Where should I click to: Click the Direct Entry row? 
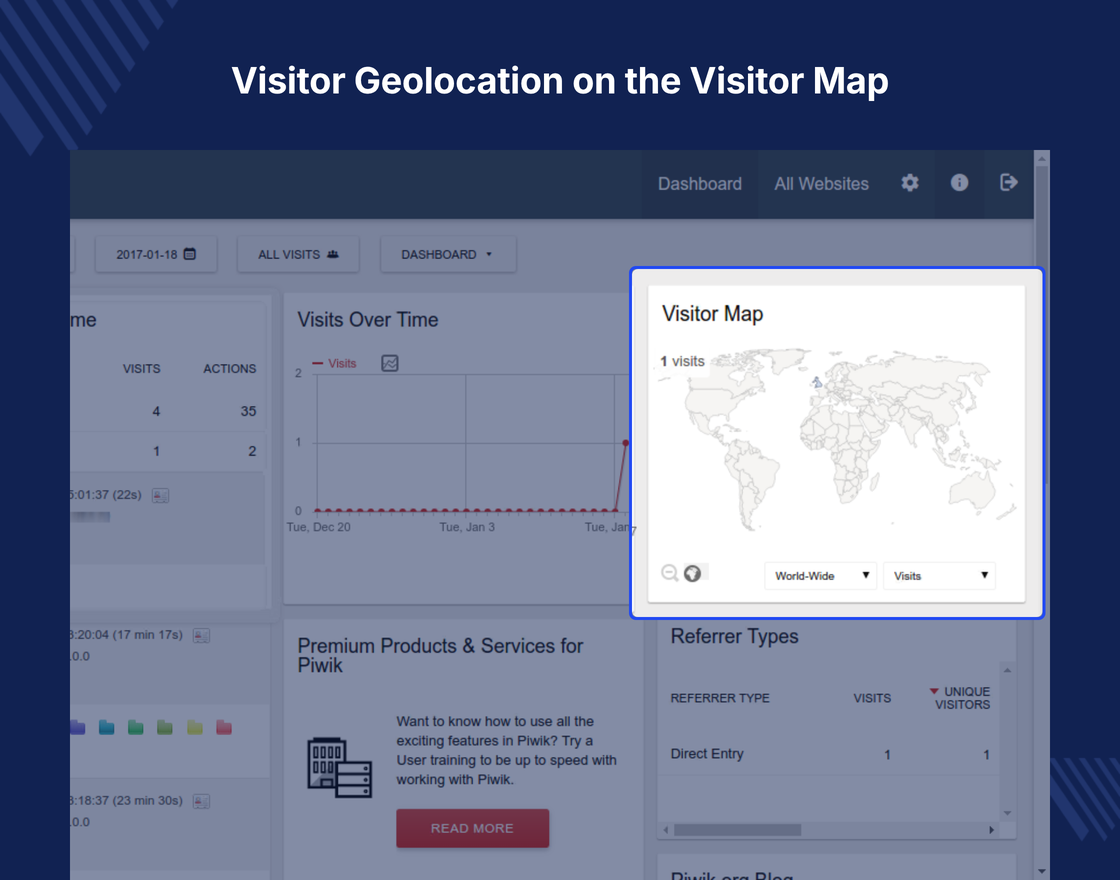click(830, 754)
